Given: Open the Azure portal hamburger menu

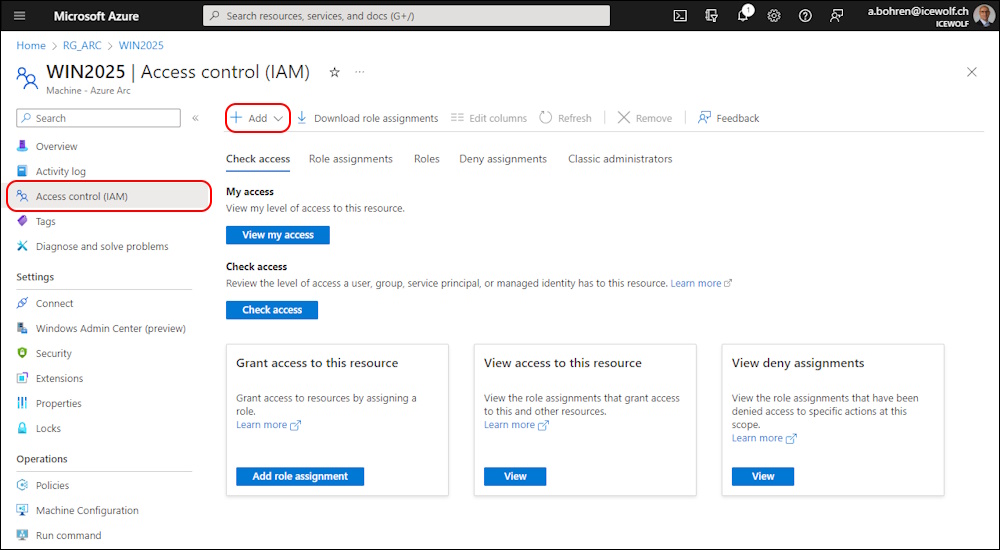Looking at the screenshot, I should (19, 15).
